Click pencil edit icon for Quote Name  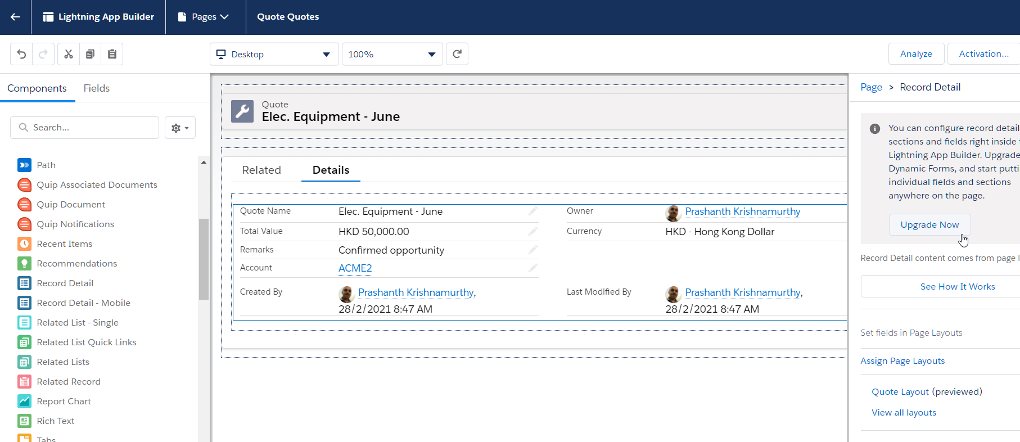click(533, 212)
